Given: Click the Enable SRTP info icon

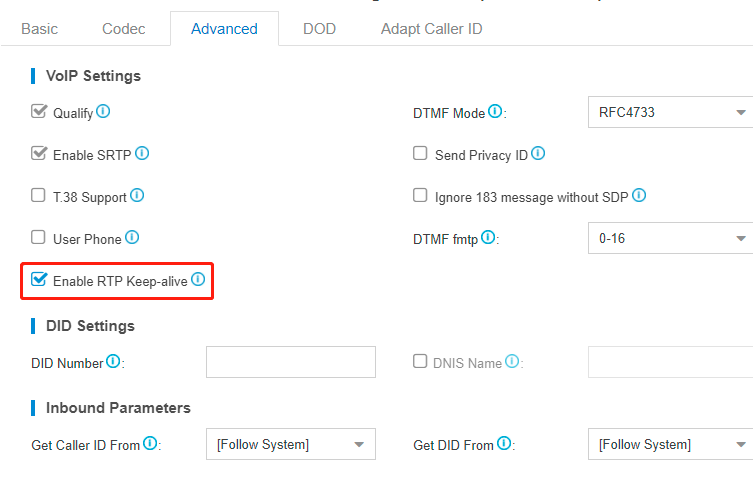Looking at the screenshot, I should (x=142, y=153).
